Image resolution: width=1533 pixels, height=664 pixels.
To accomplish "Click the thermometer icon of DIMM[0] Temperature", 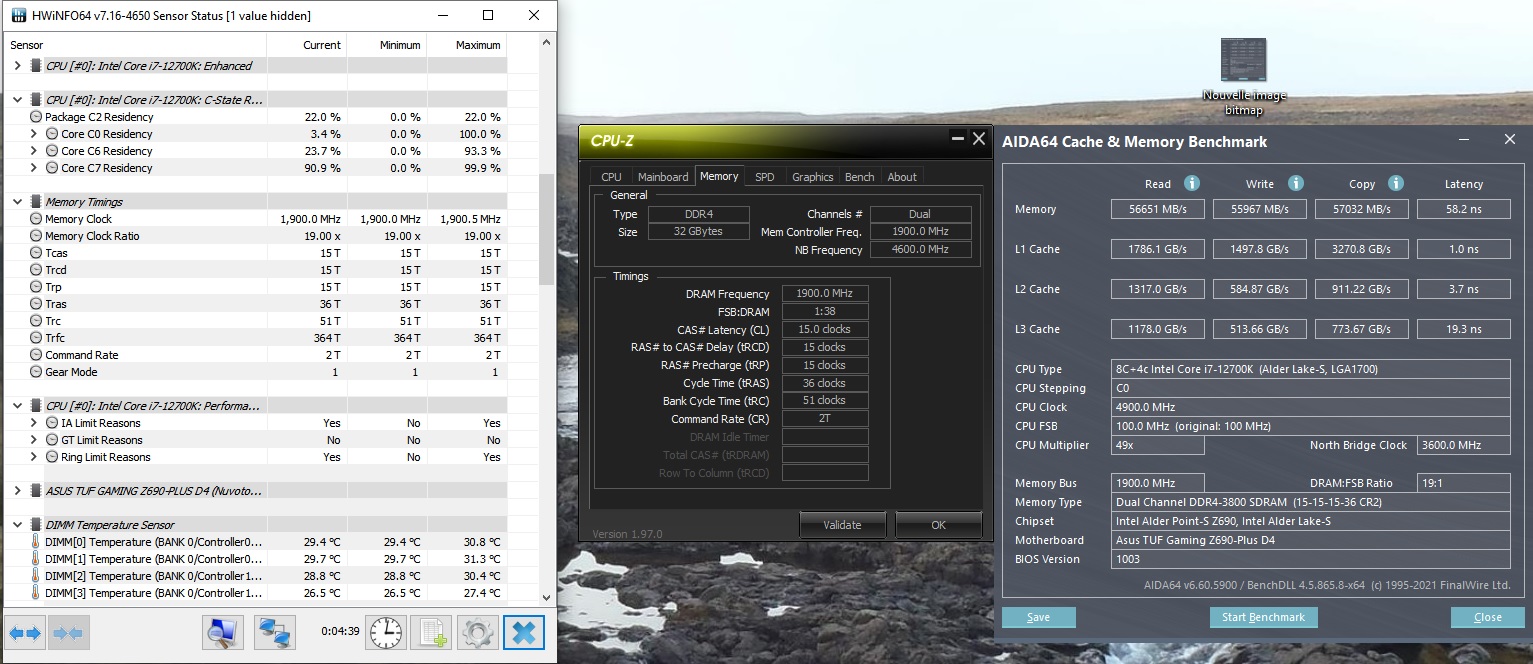I will click(x=36, y=542).
